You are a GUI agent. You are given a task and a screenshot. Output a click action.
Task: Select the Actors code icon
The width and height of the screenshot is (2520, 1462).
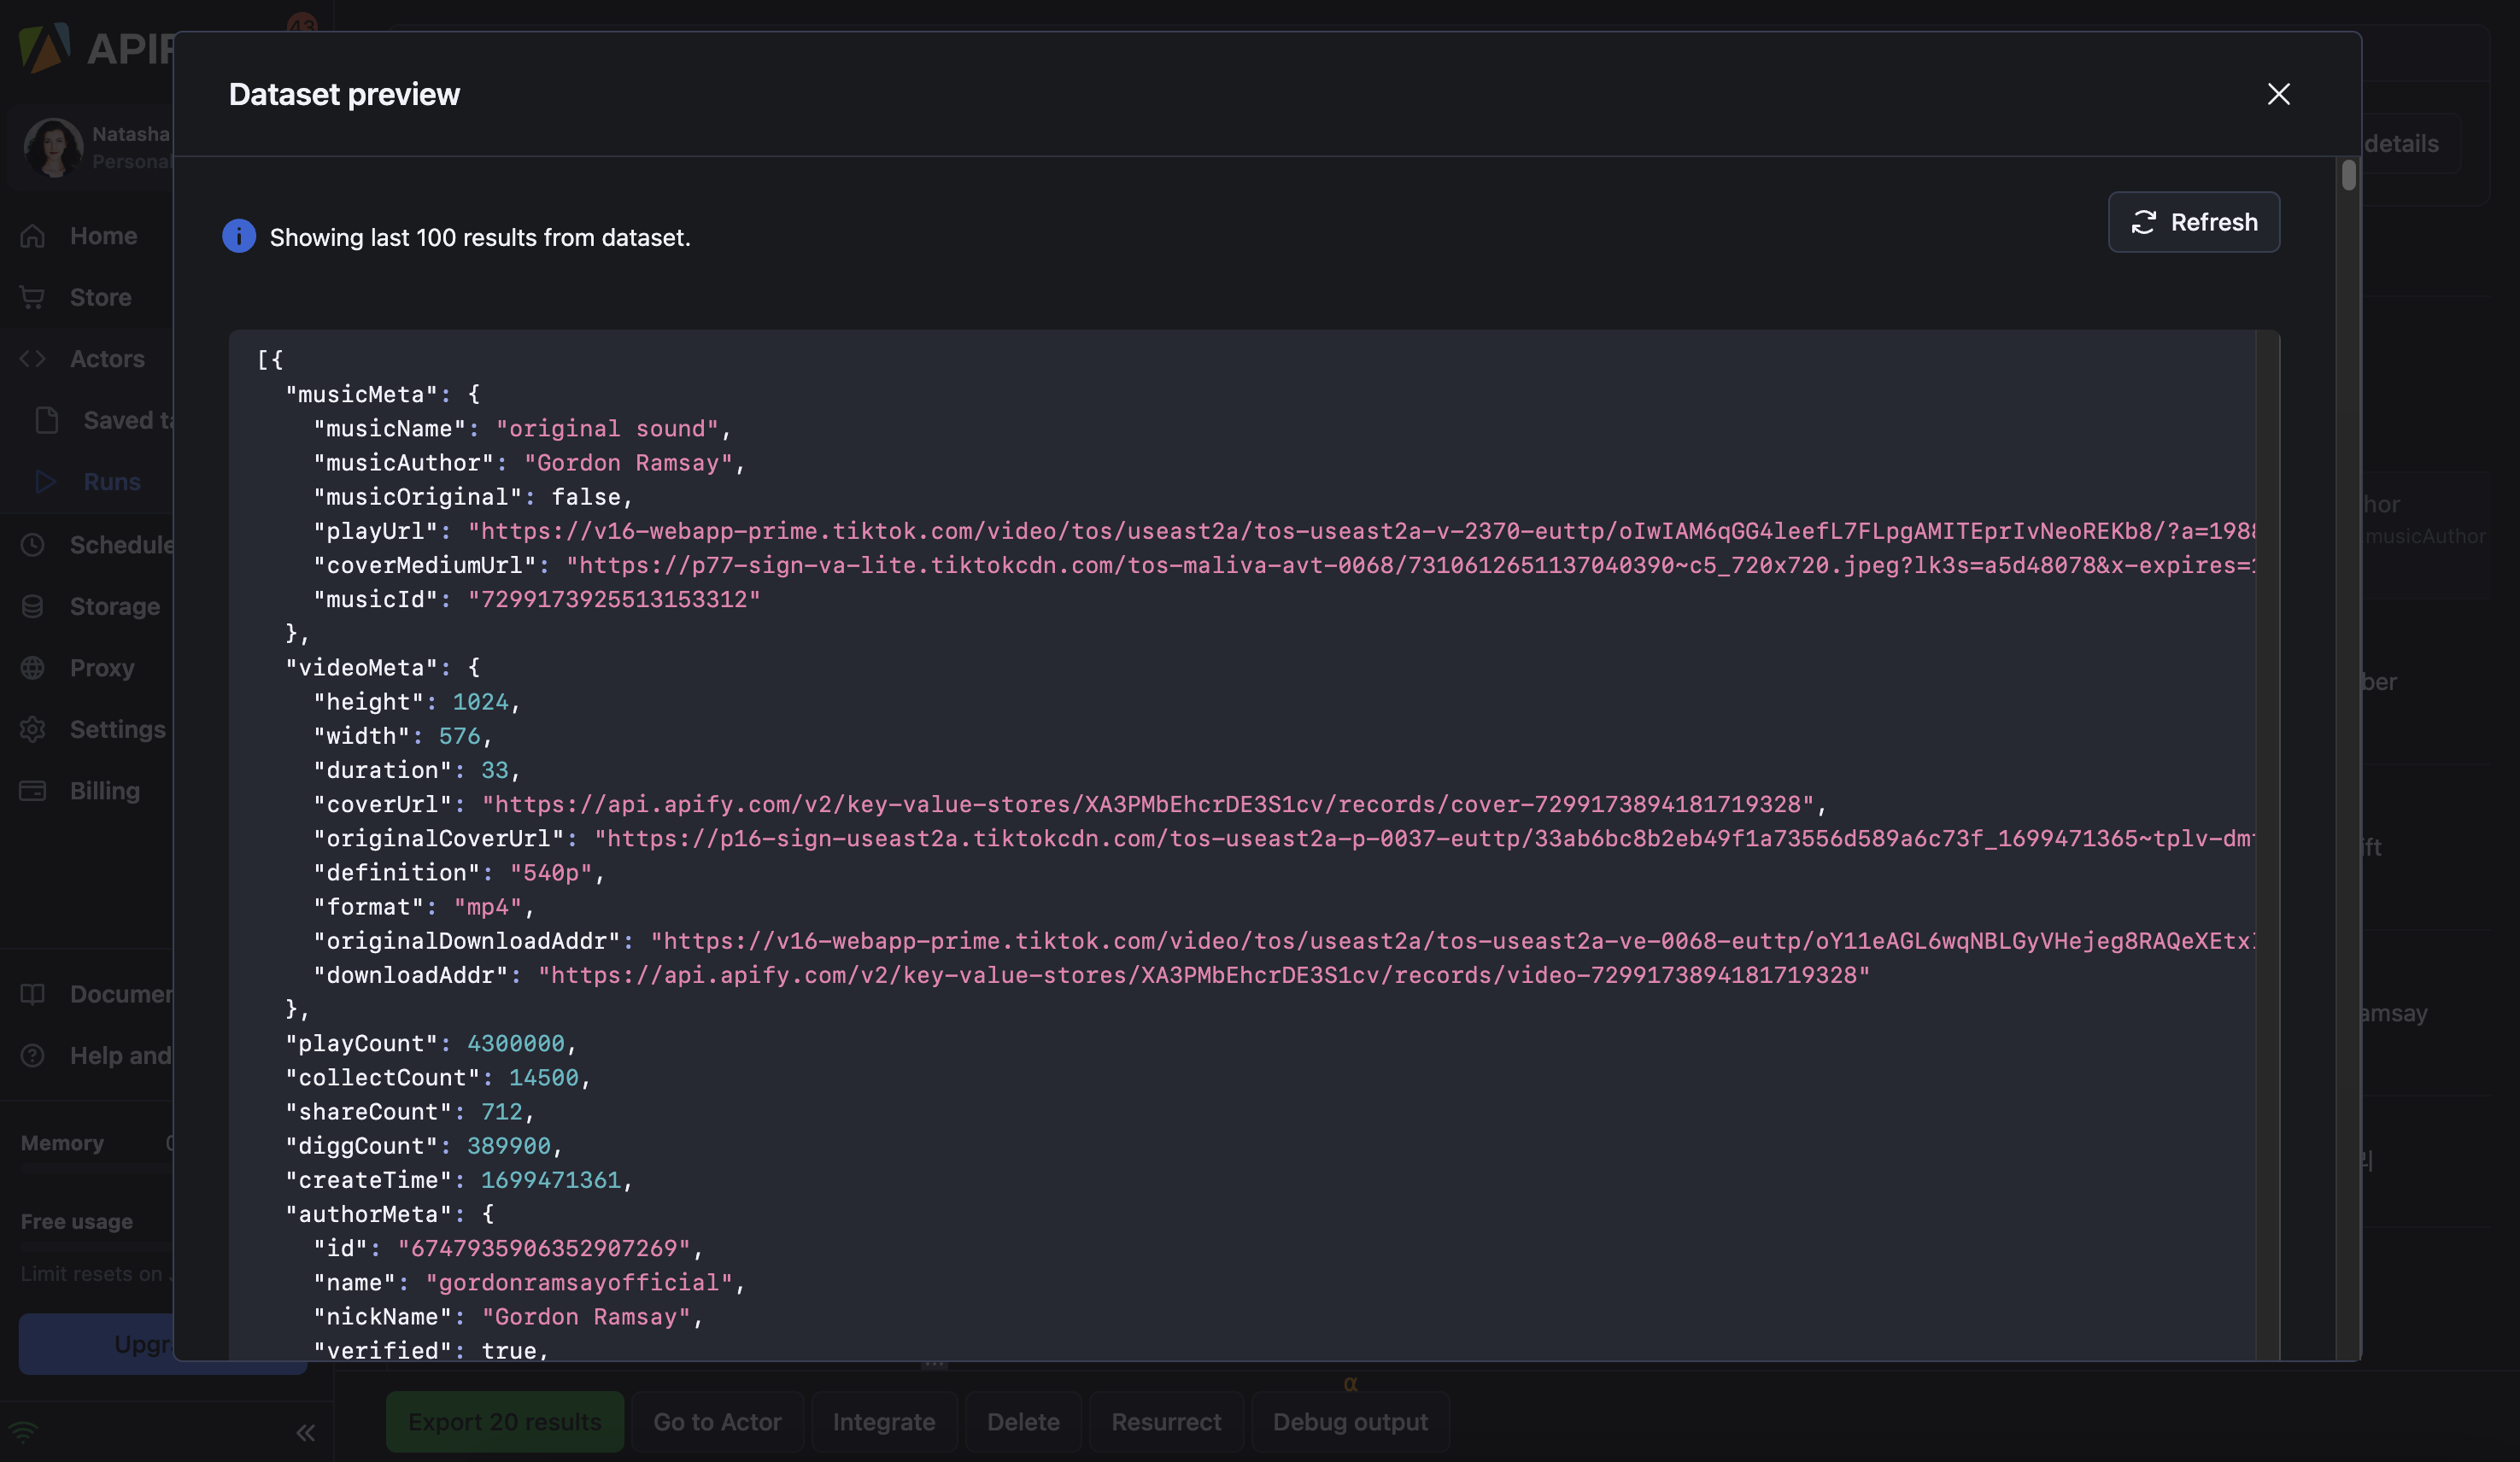click(x=33, y=359)
